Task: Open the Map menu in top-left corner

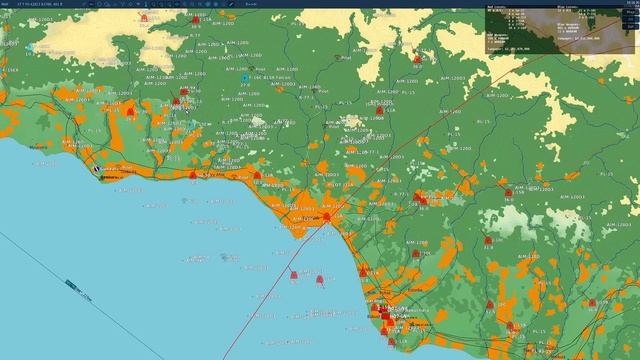Action: point(5,4)
